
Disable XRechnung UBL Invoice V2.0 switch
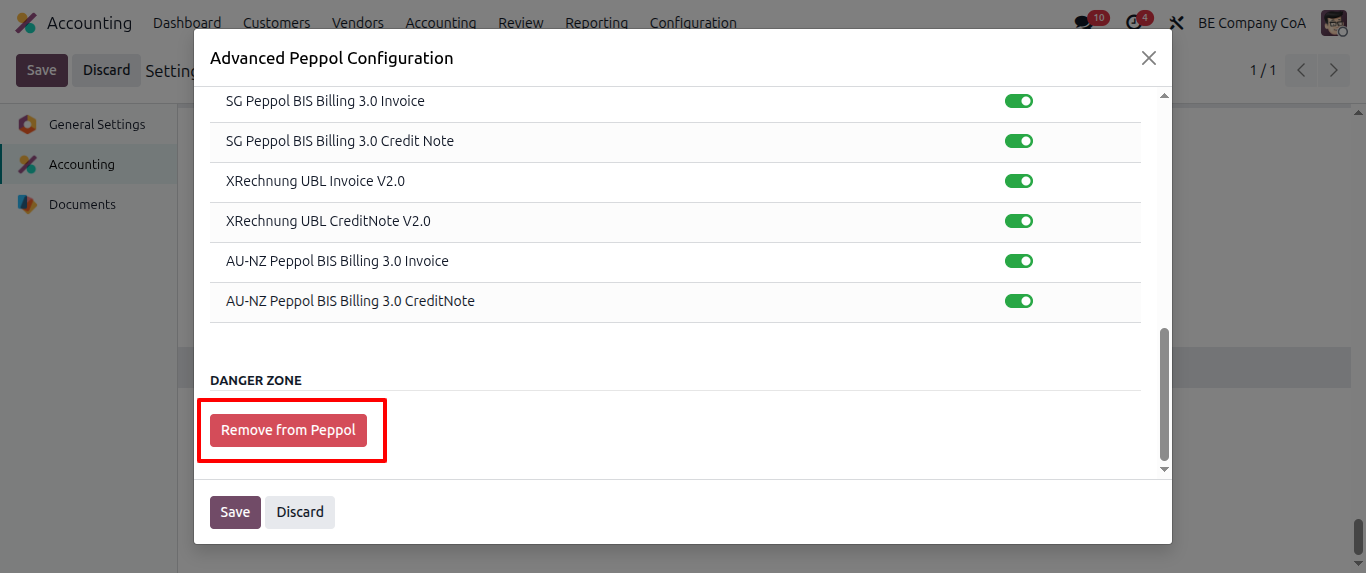tap(1018, 181)
